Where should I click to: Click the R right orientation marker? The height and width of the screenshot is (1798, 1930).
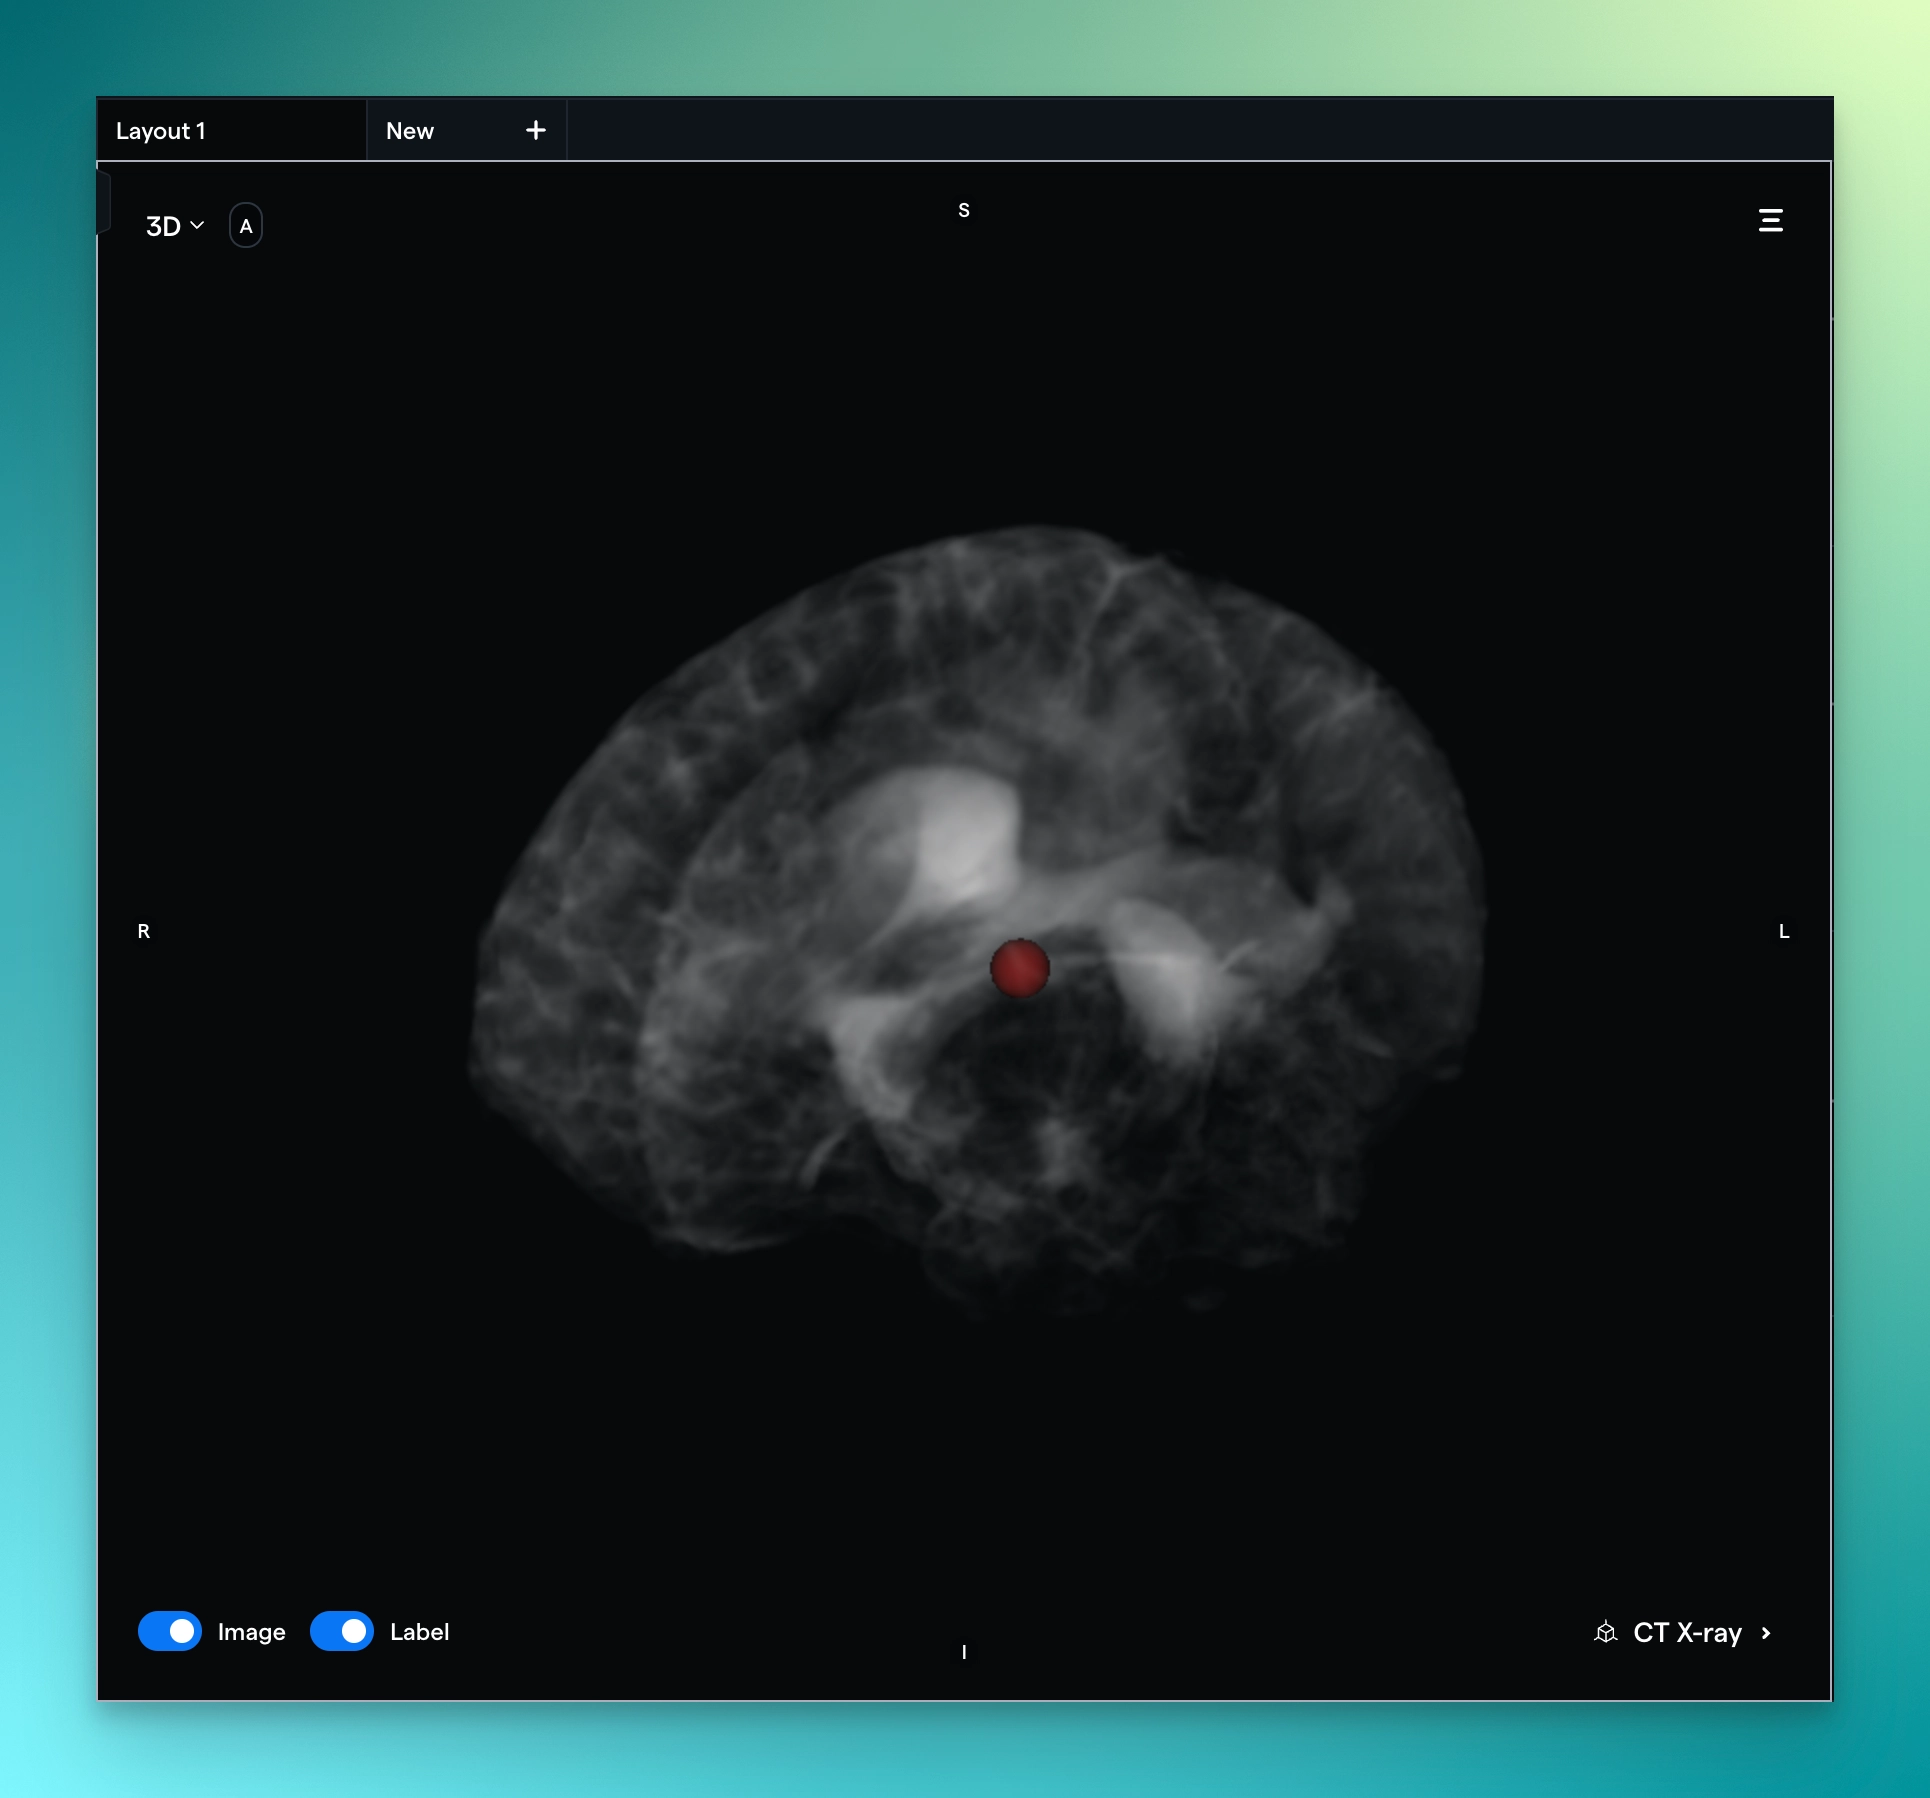(144, 931)
